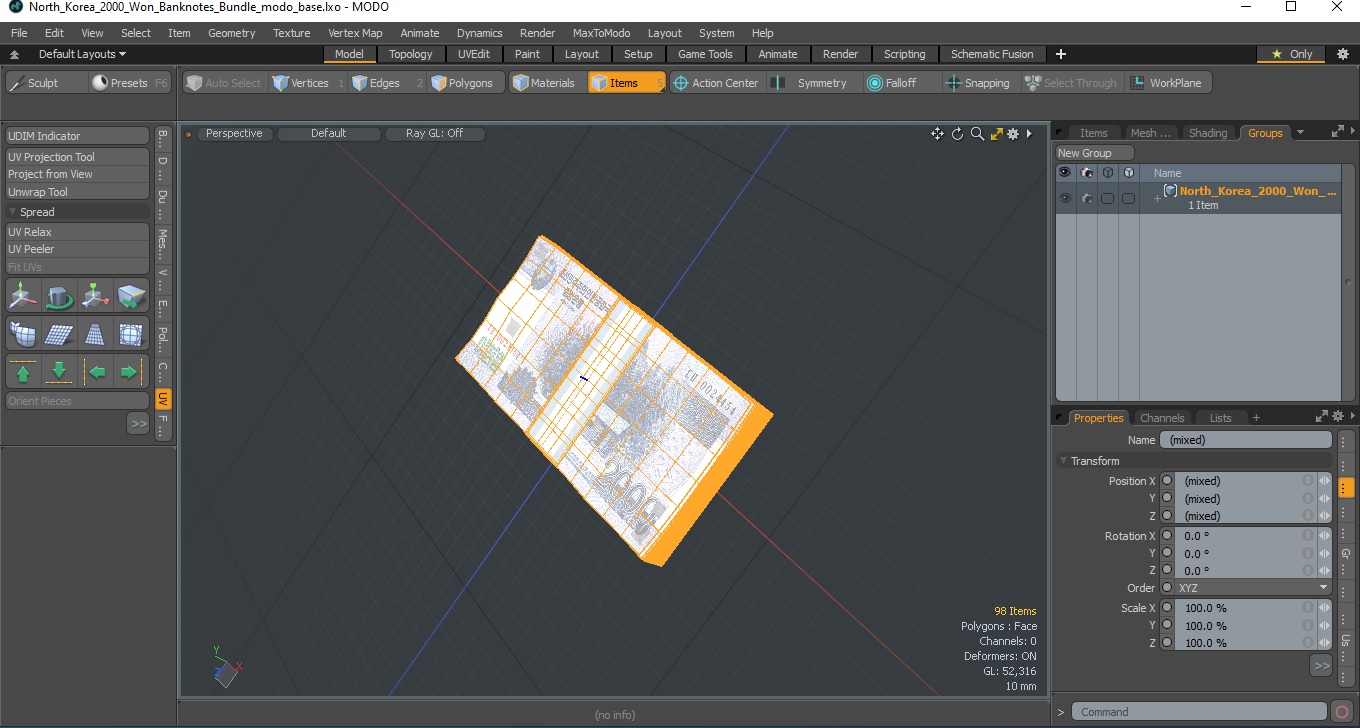Click the Presets button

tap(129, 83)
